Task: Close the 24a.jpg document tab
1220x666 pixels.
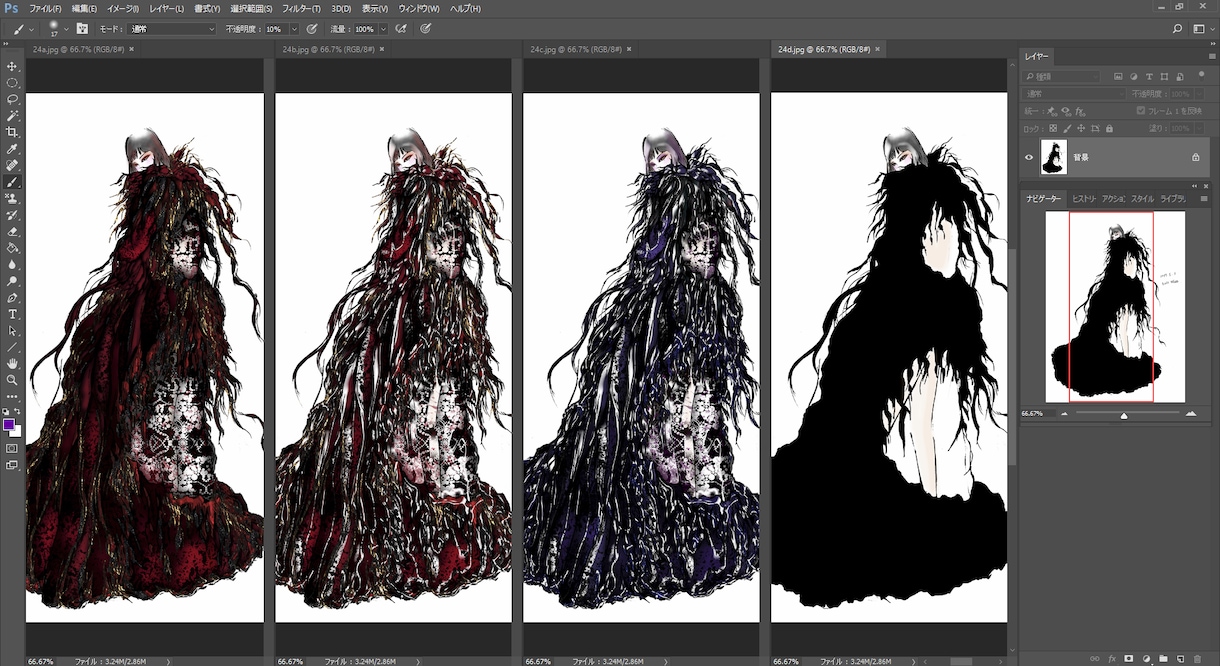Action: click(x=131, y=48)
